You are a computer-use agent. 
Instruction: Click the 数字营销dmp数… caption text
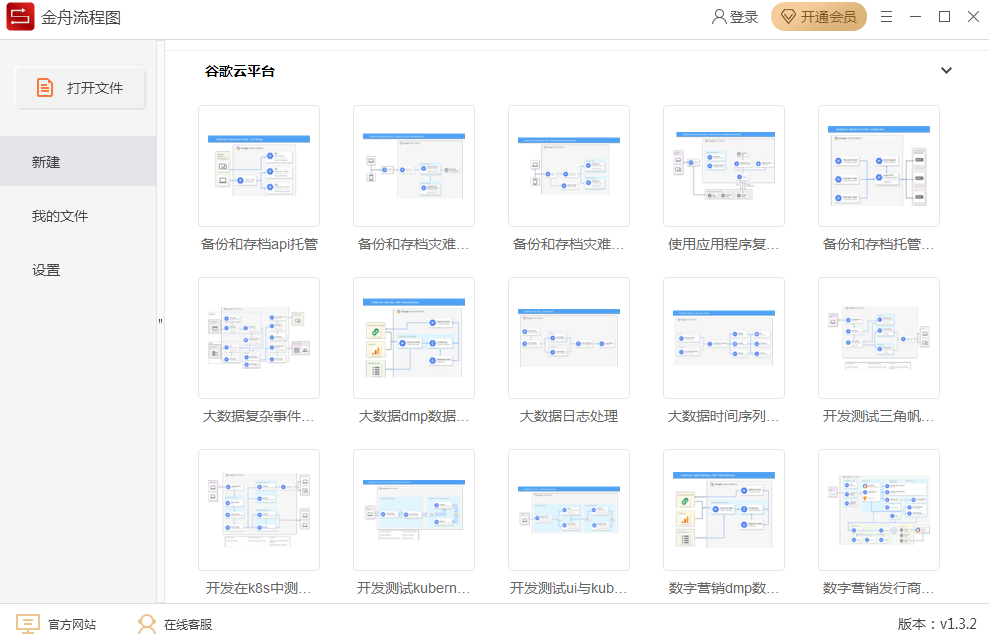pyautogui.click(x=724, y=588)
